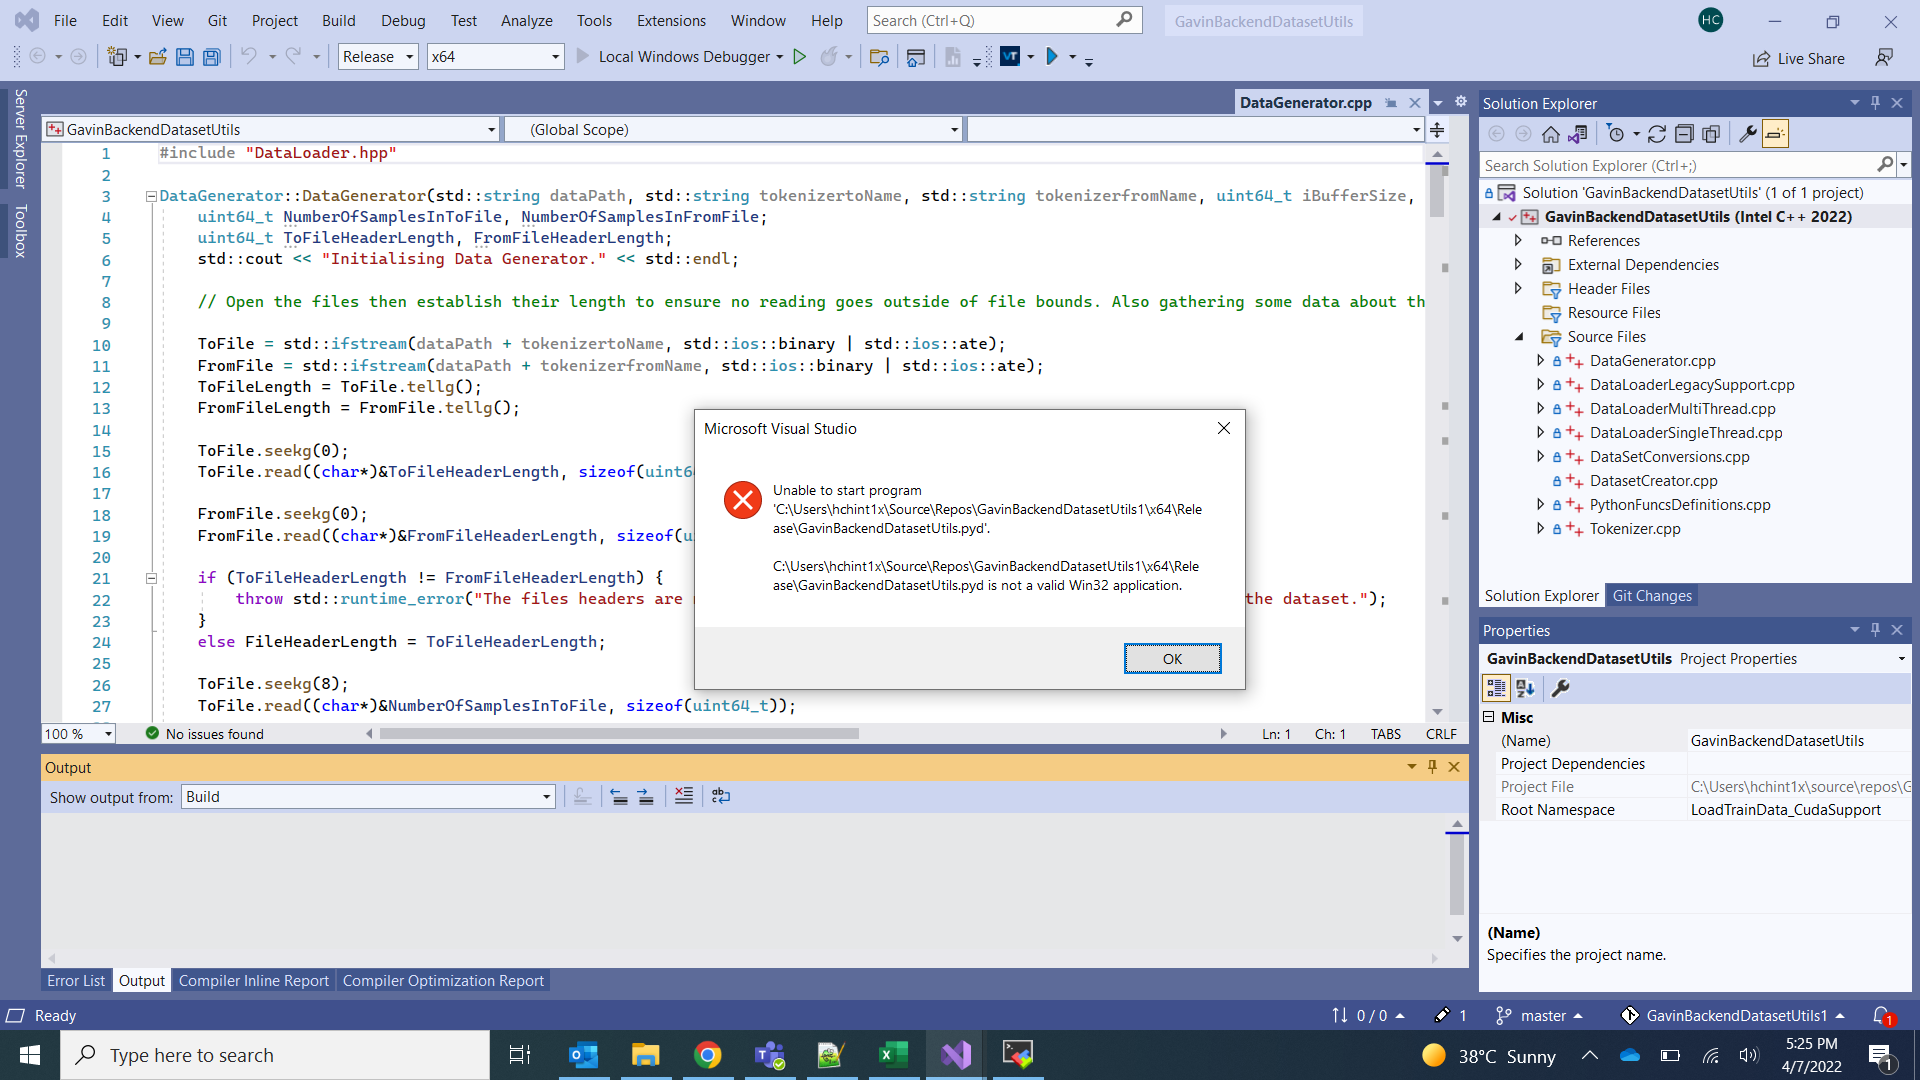Switch to the Git Changes tab
Screen dimensions: 1920x1080
(x=1652, y=595)
